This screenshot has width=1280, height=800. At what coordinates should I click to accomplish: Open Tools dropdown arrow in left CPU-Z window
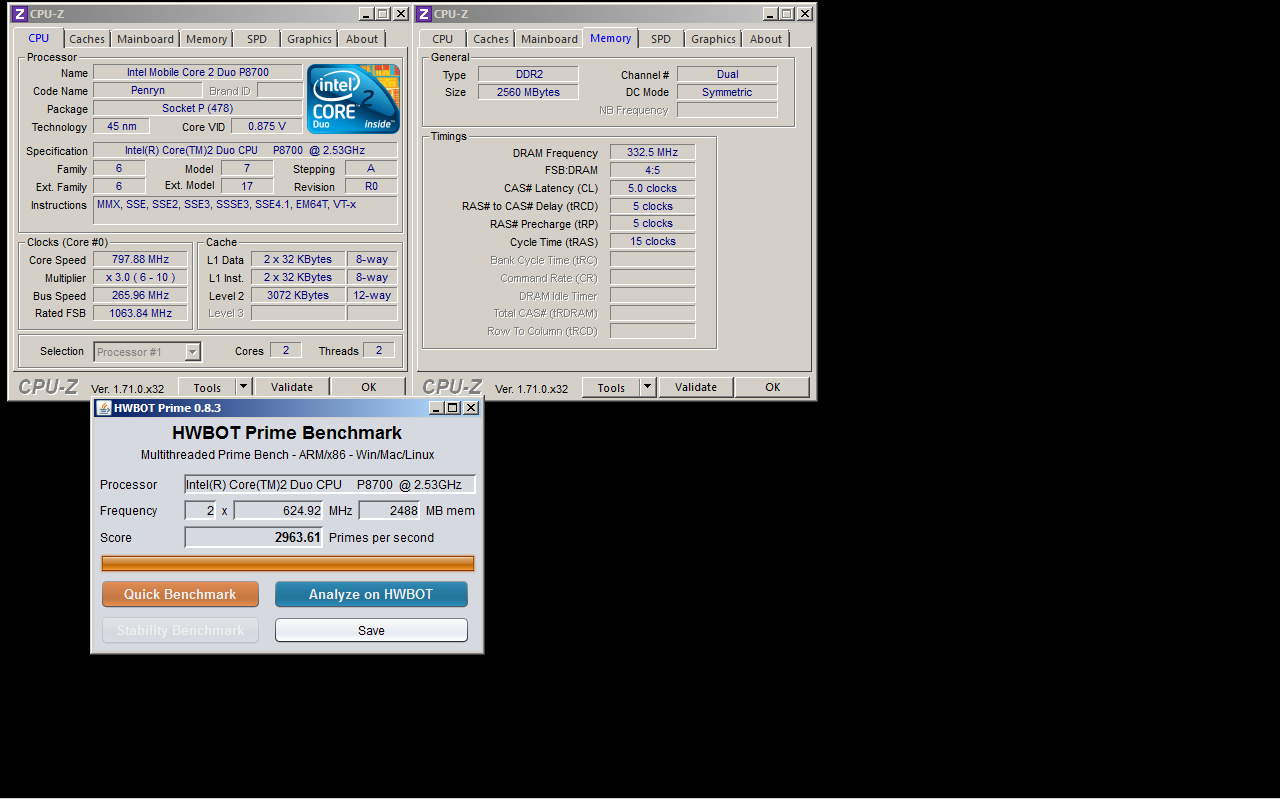[x=243, y=387]
